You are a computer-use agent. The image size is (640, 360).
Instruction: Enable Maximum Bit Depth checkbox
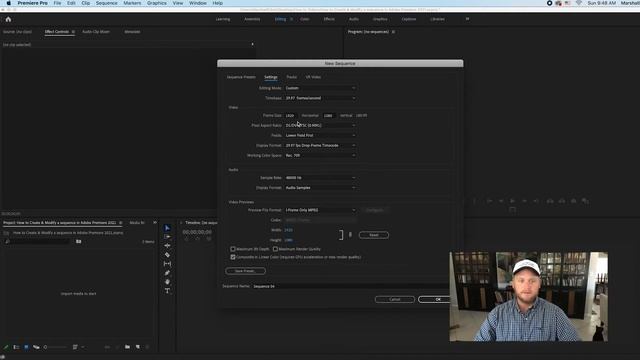233,249
